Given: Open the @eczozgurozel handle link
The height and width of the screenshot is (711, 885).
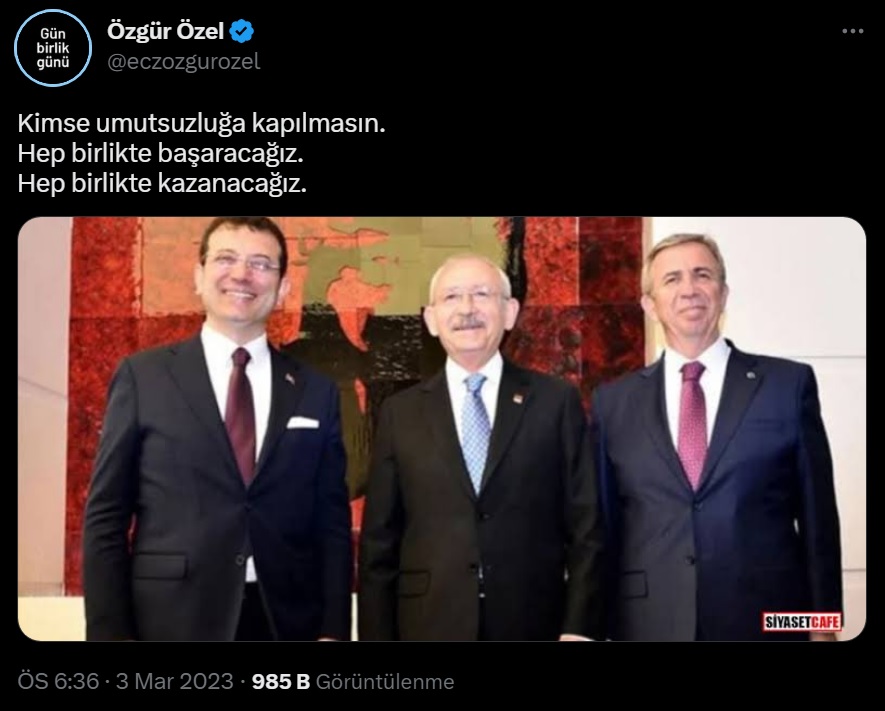Looking at the screenshot, I should tap(183, 62).
